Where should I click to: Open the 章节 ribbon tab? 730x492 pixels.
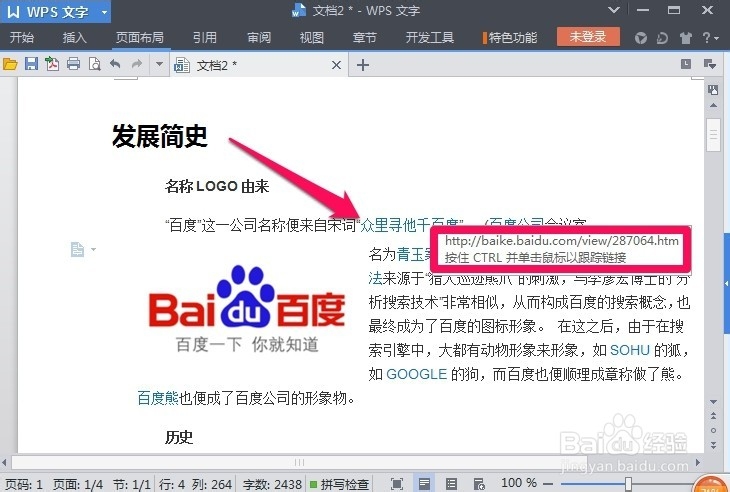tap(365, 37)
